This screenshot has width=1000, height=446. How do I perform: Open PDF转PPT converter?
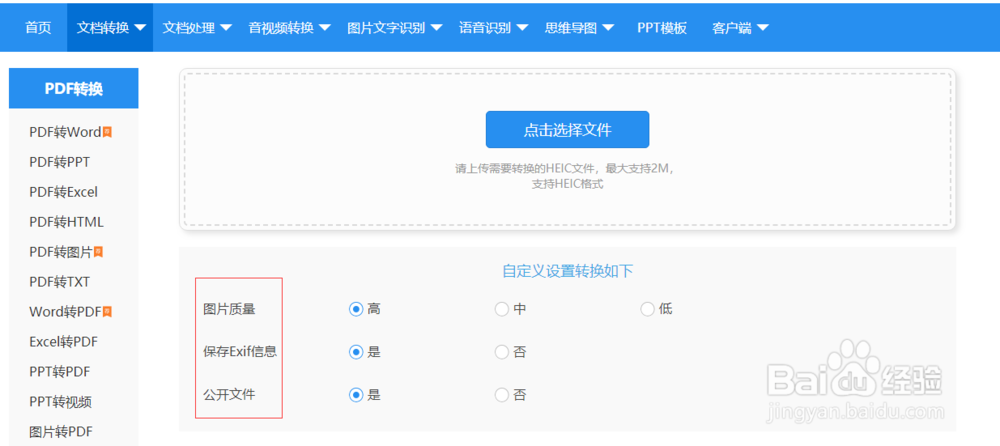click(59, 162)
